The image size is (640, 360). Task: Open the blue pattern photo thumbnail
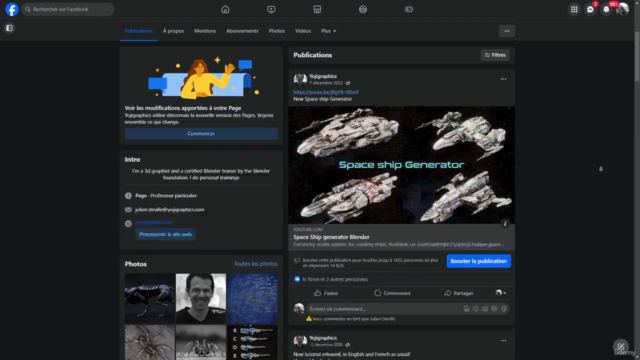[x=252, y=298]
